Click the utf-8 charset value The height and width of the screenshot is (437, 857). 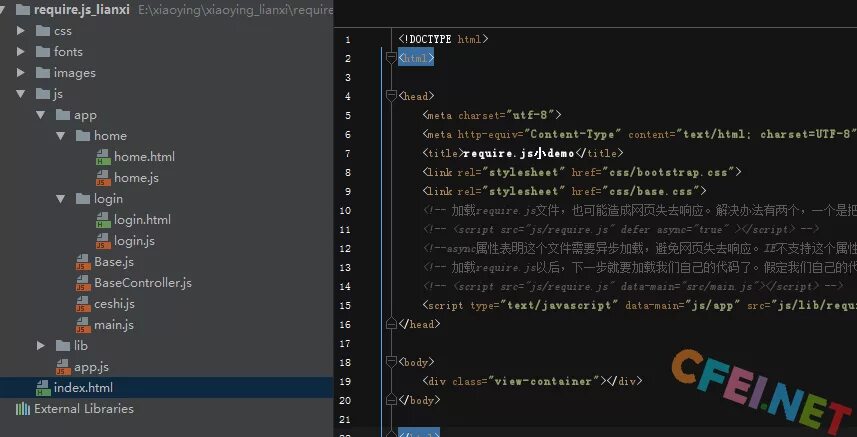pos(530,115)
